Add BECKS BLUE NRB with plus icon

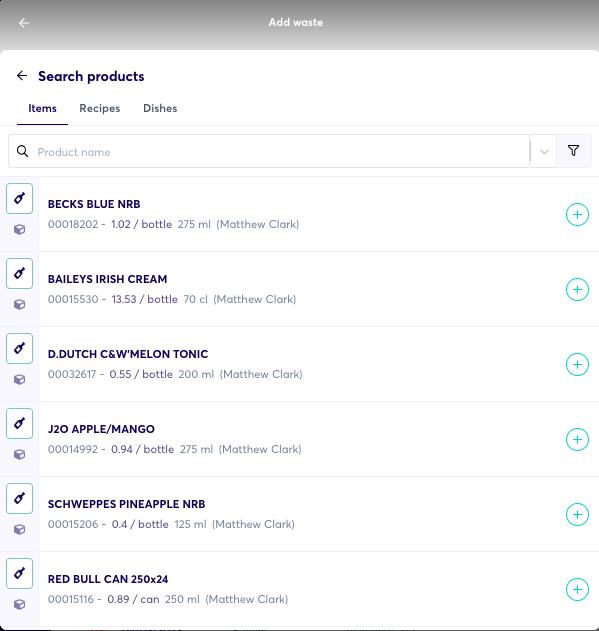click(x=577, y=214)
